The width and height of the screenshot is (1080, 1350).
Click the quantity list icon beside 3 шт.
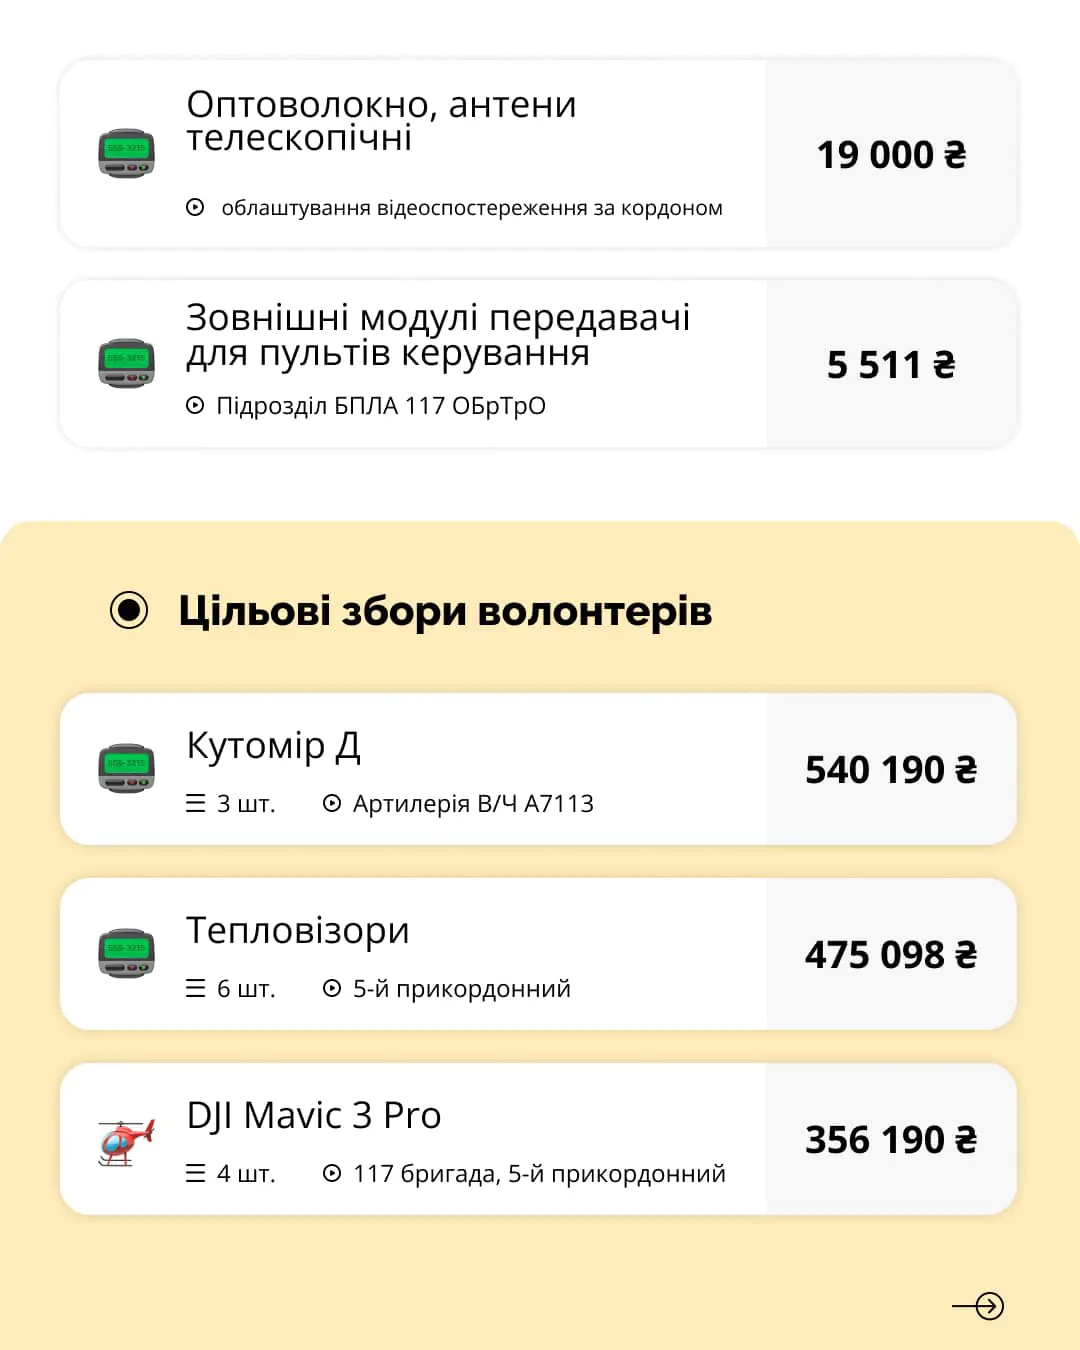click(x=196, y=803)
